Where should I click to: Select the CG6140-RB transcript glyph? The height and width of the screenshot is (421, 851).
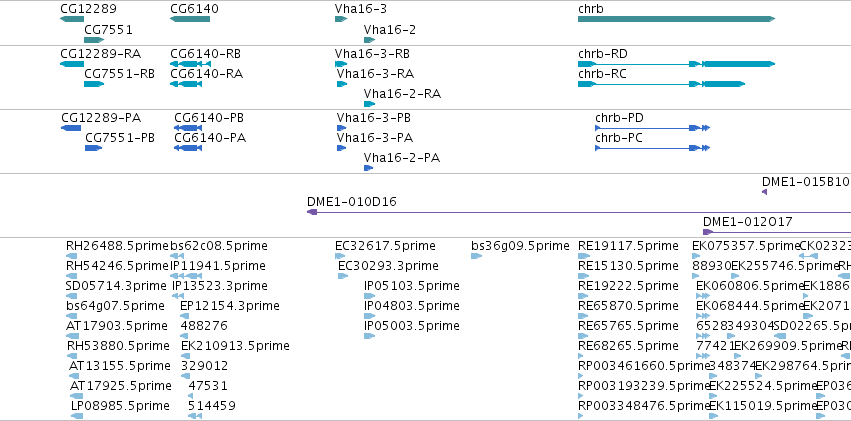[x=190, y=64]
